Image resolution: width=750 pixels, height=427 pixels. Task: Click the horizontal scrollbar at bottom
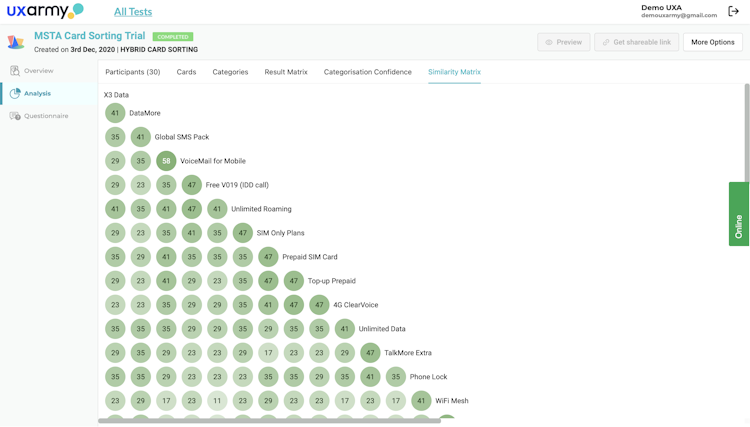click(x=270, y=421)
